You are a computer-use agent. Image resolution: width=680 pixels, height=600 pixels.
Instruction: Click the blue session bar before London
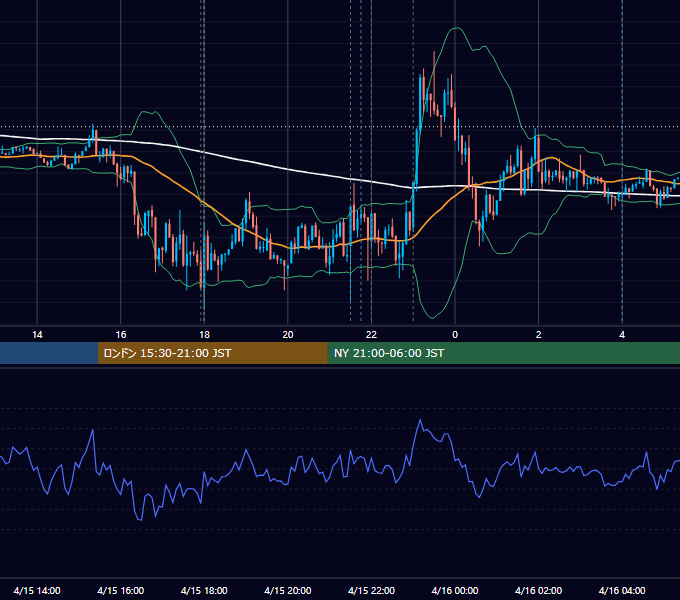[49, 353]
